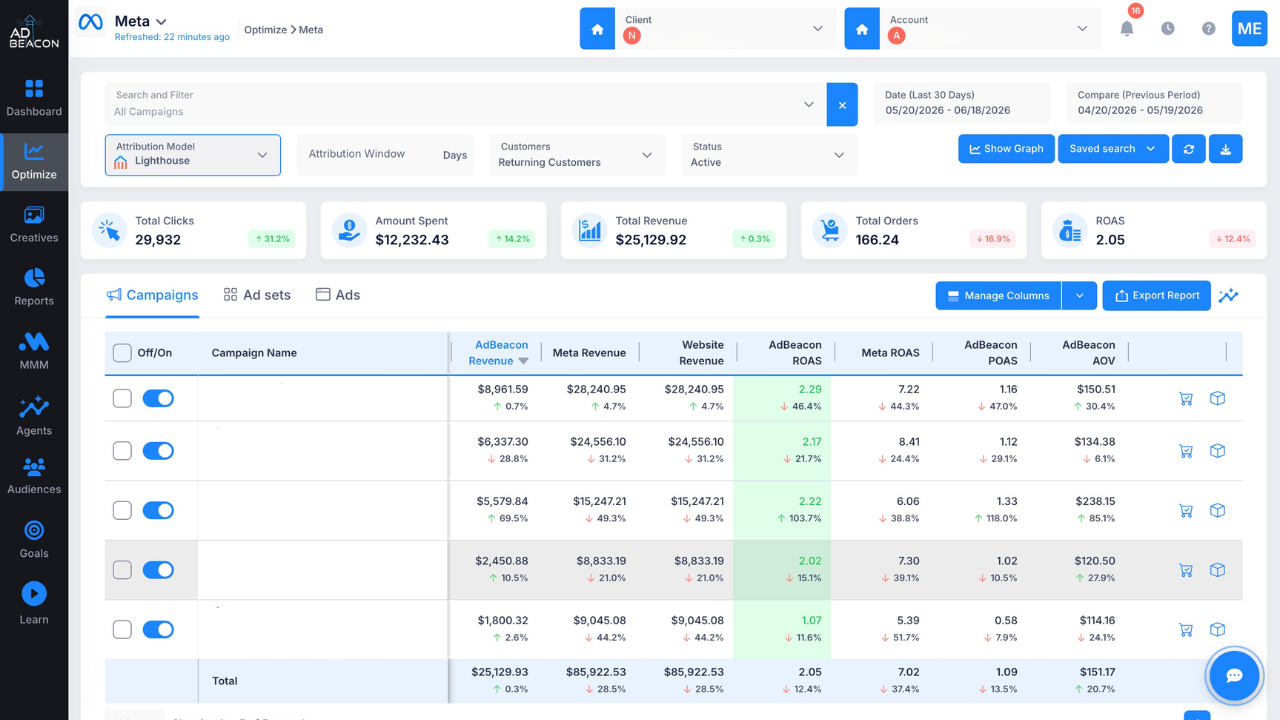Viewport: 1280px width, 720px height.
Task: Click the AdBeacon logo
Action: 34,31
